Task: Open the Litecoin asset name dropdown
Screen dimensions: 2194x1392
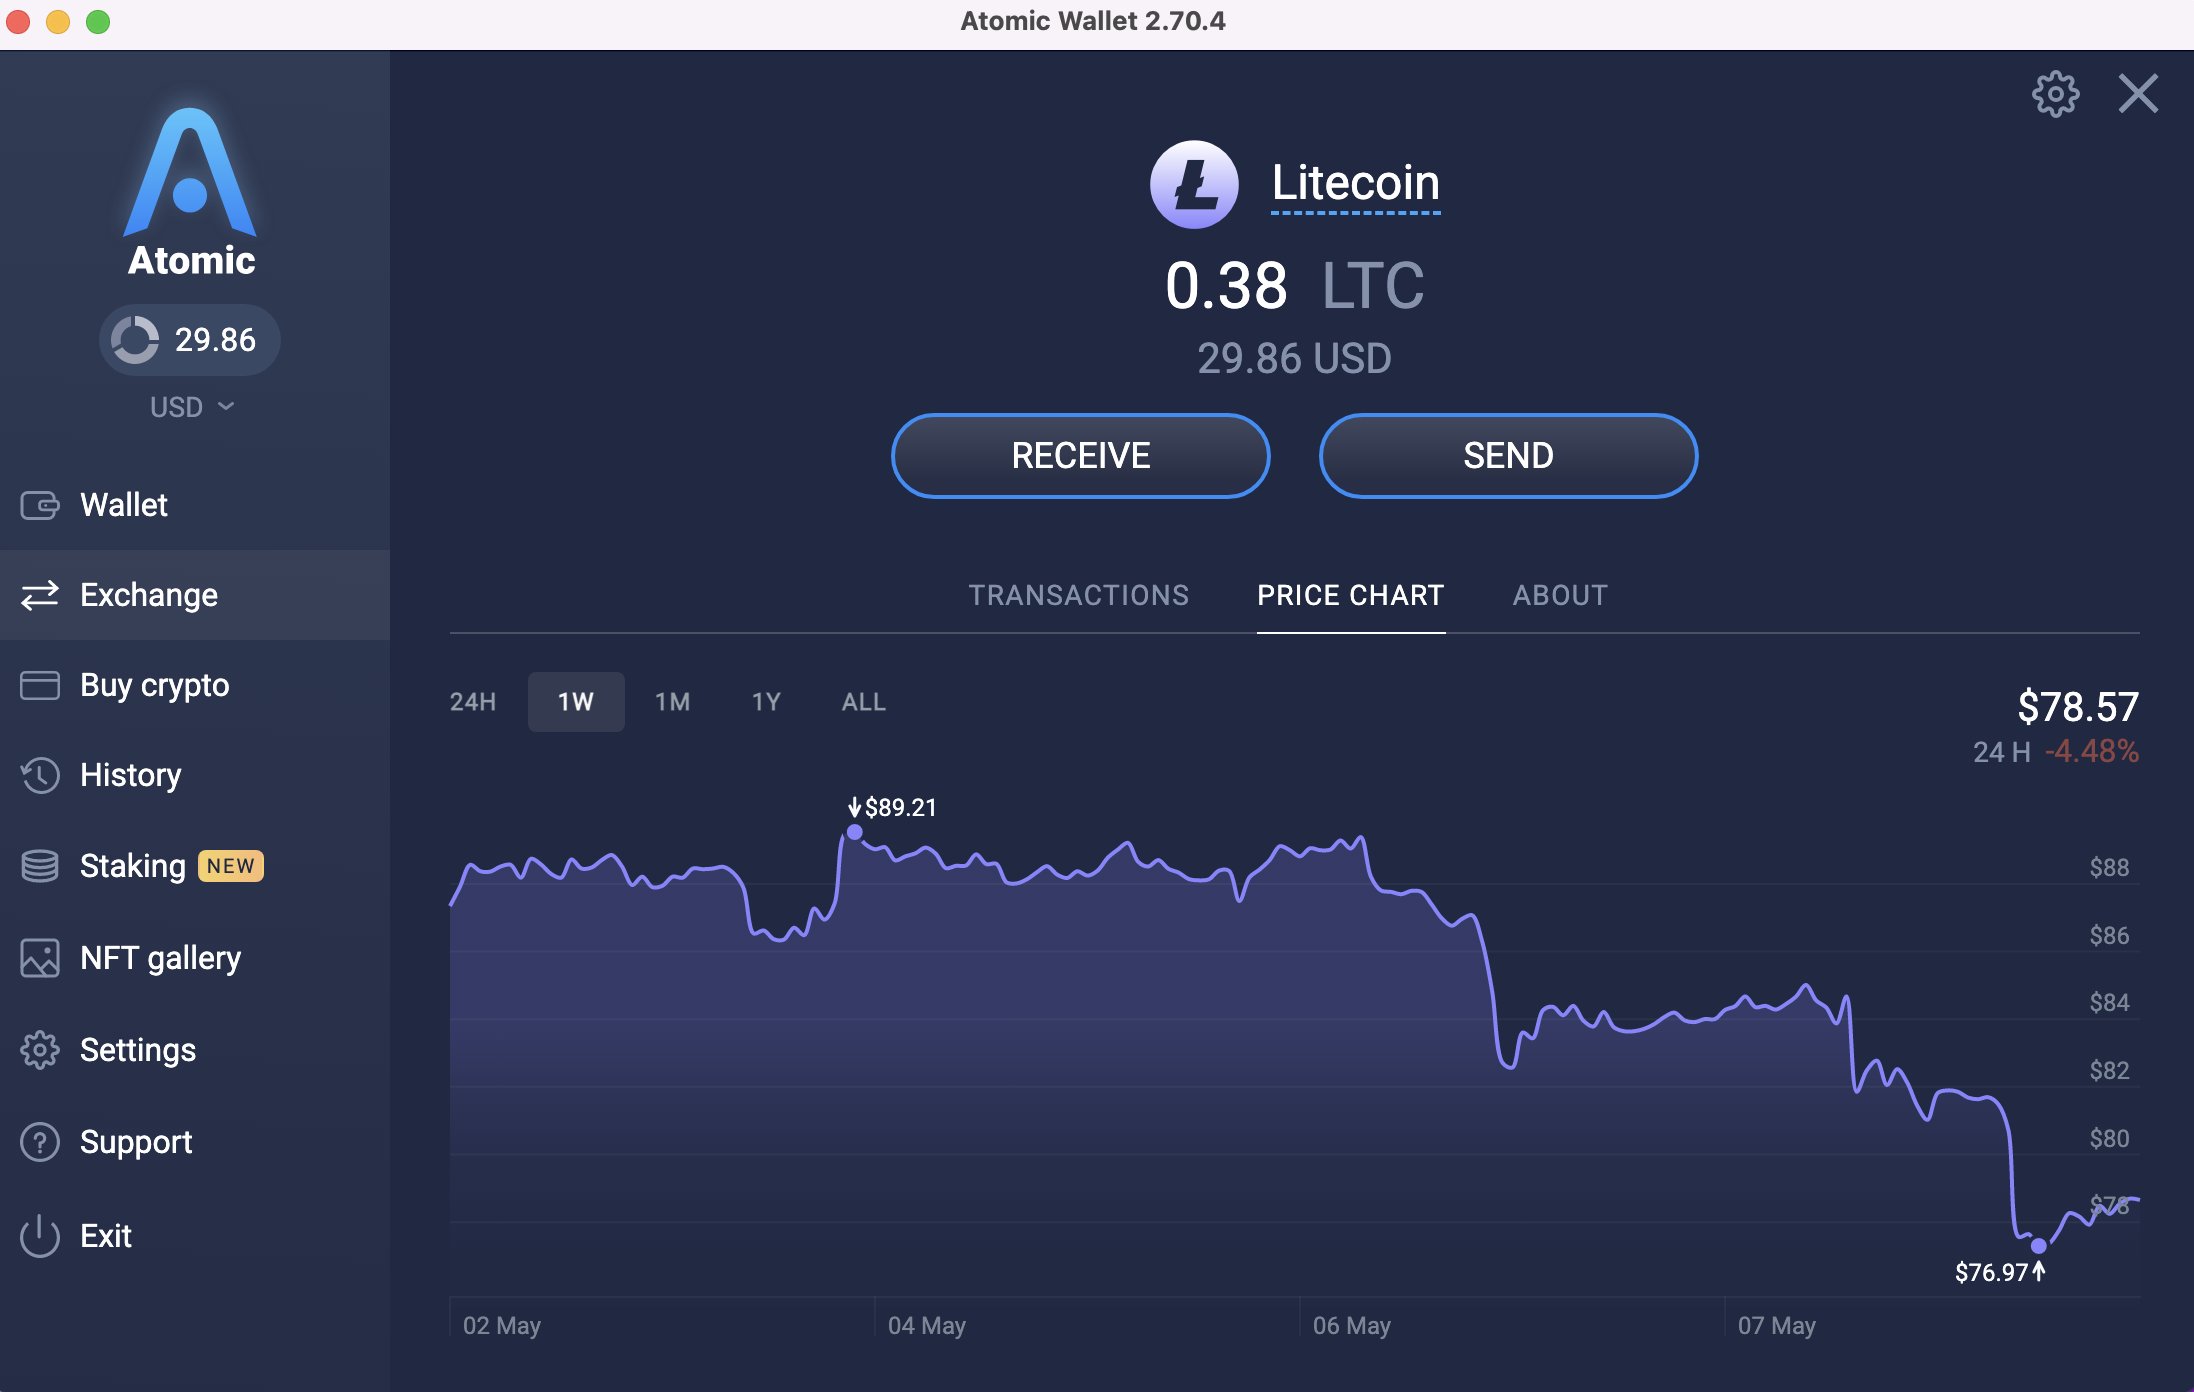Action: (1355, 183)
